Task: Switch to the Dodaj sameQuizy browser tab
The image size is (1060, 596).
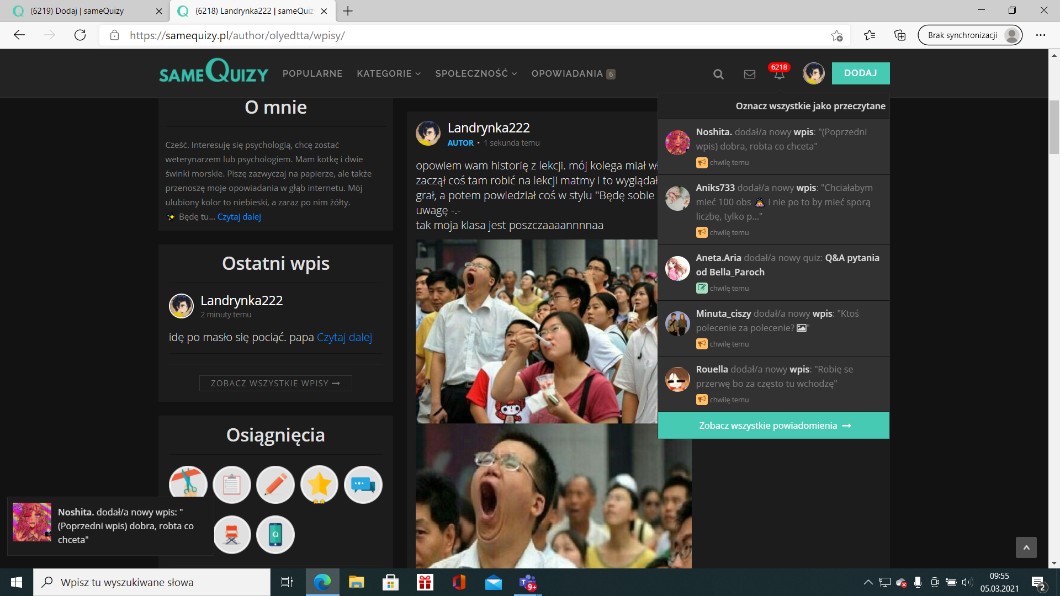Action: (84, 11)
